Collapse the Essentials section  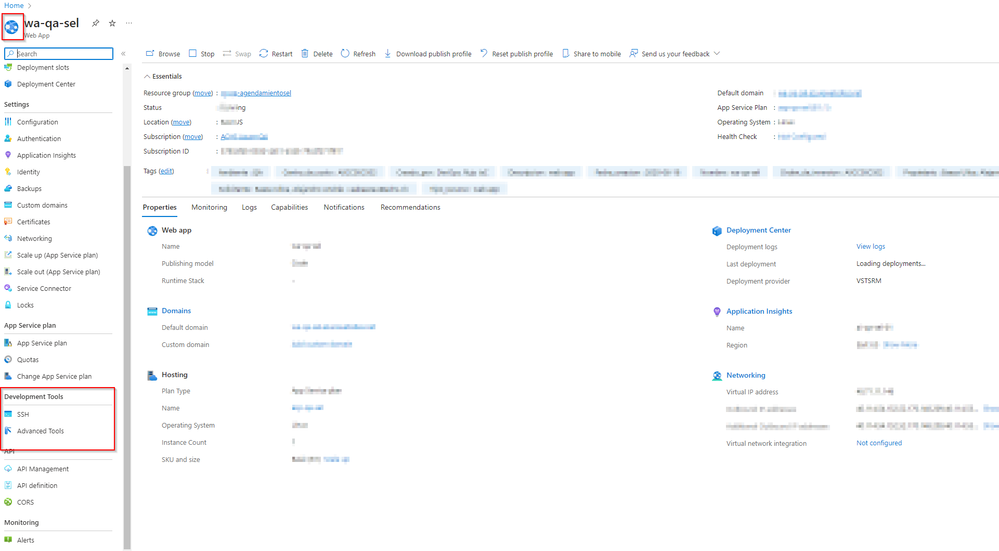click(148, 76)
